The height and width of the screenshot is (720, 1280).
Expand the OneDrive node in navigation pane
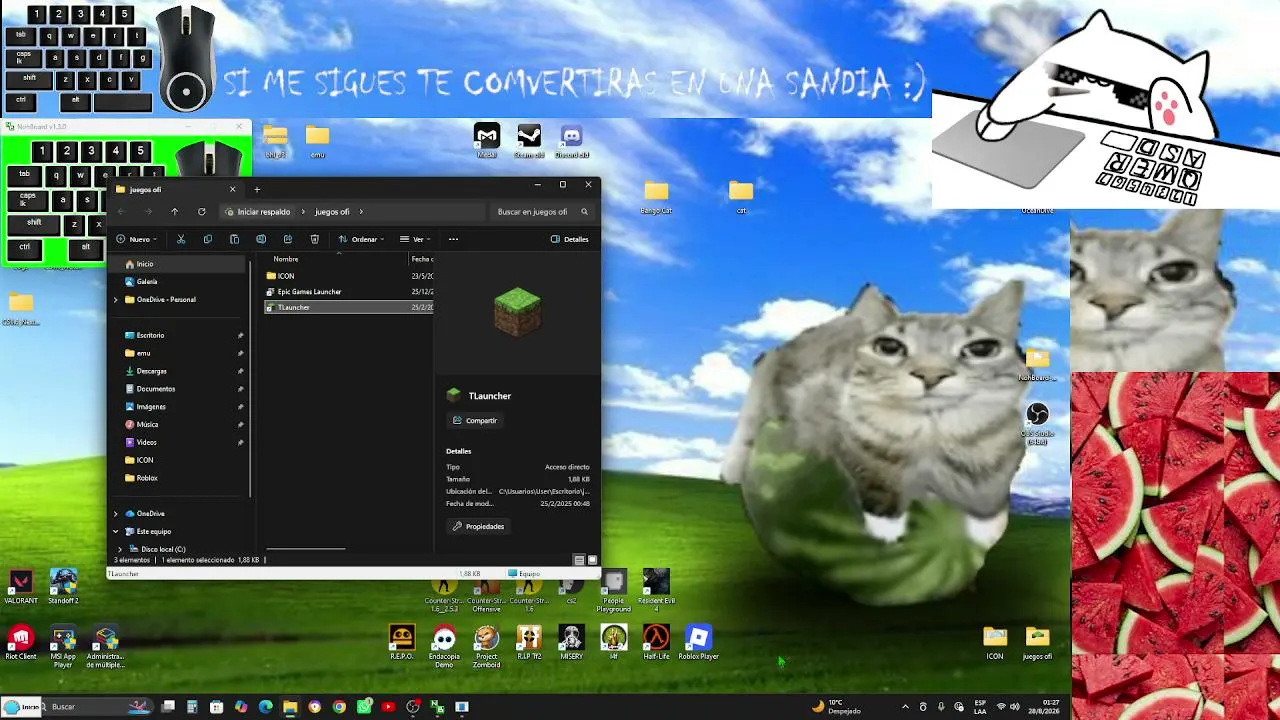[x=115, y=514]
